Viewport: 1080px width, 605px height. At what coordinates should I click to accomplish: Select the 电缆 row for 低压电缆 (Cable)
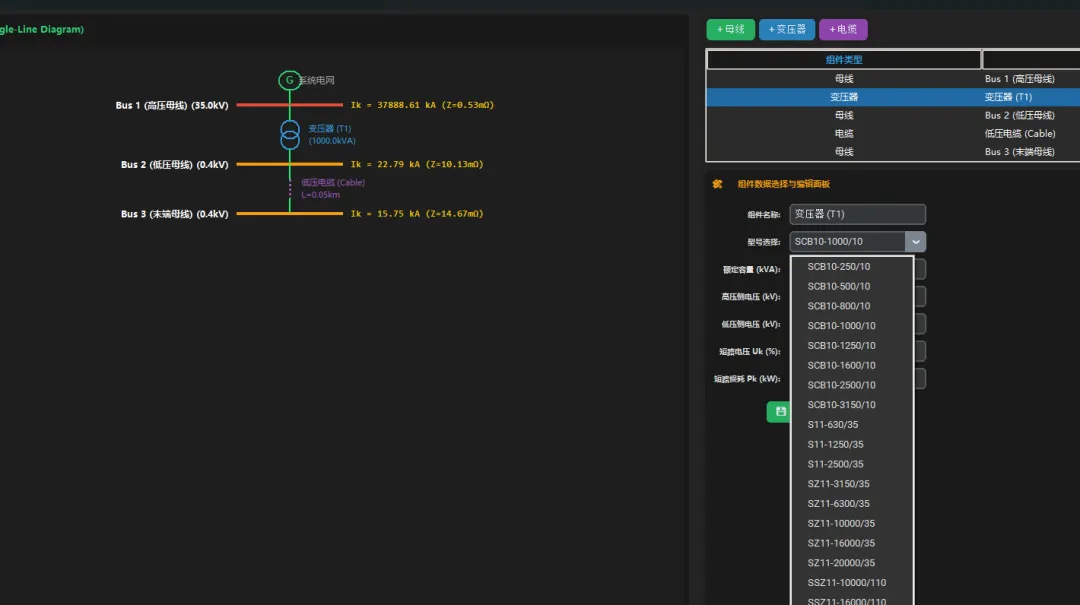click(893, 134)
